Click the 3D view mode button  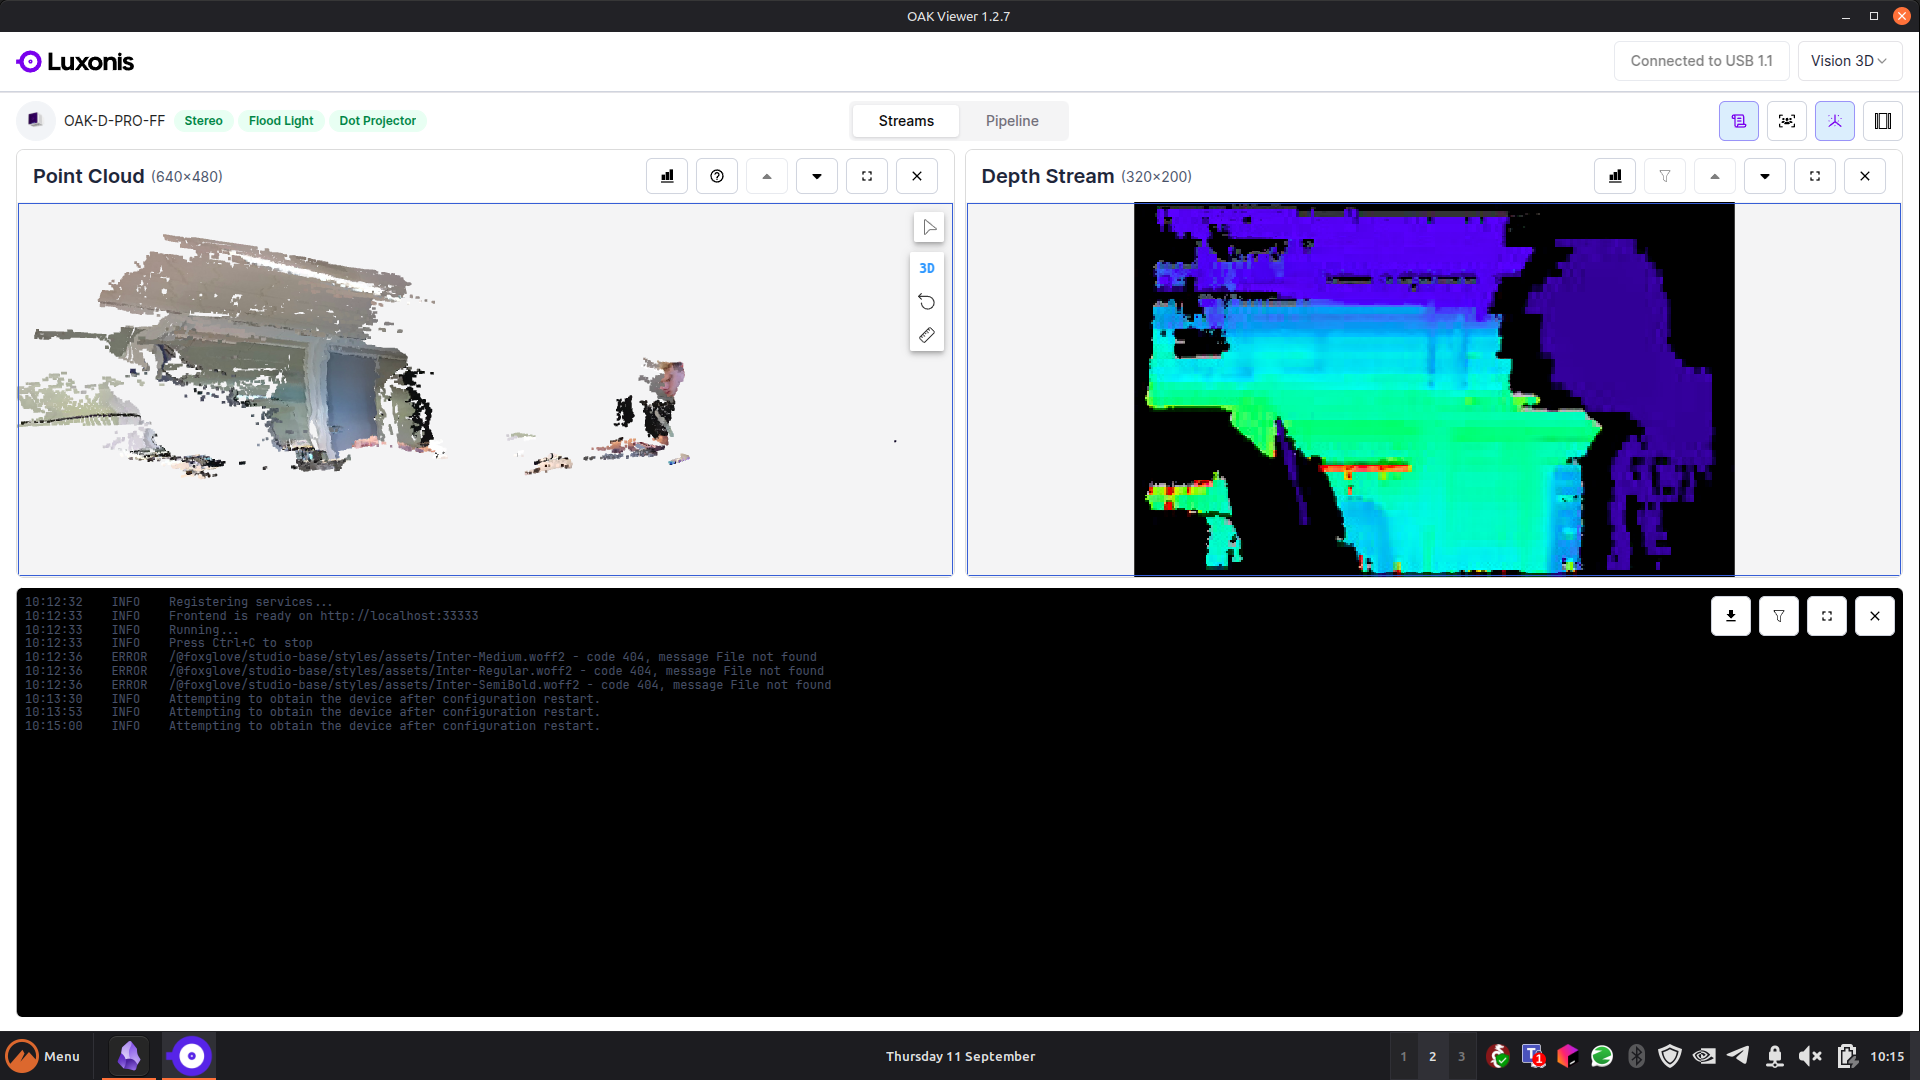coord(927,268)
